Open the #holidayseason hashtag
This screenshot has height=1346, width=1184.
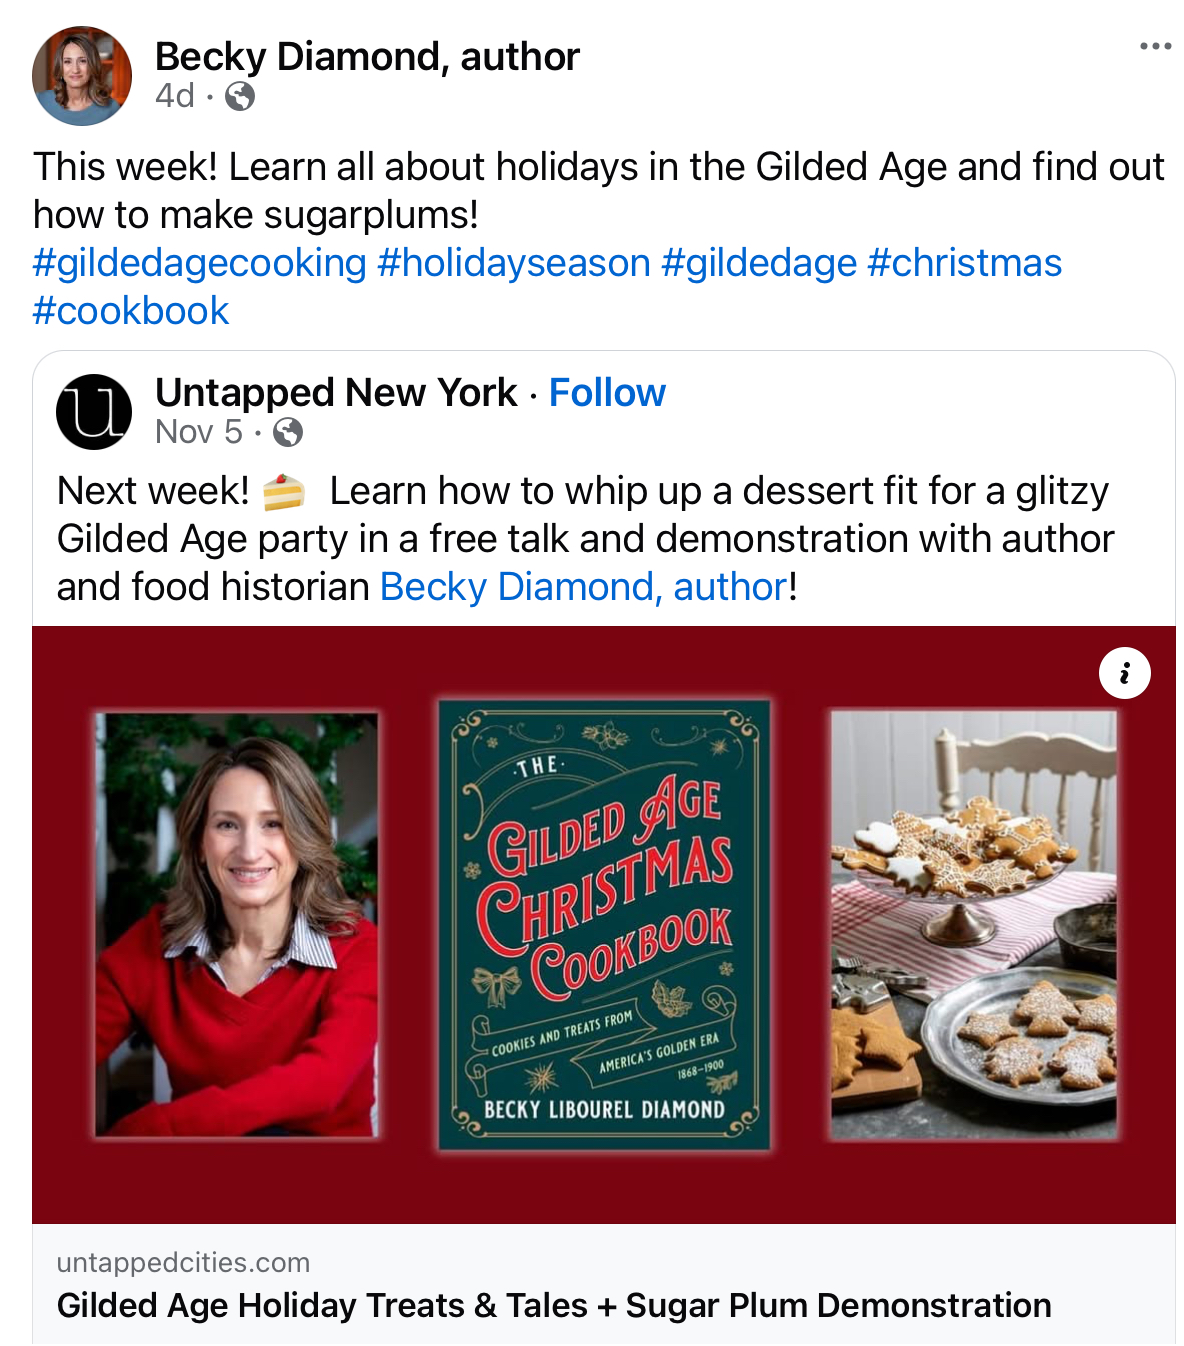click(x=514, y=263)
